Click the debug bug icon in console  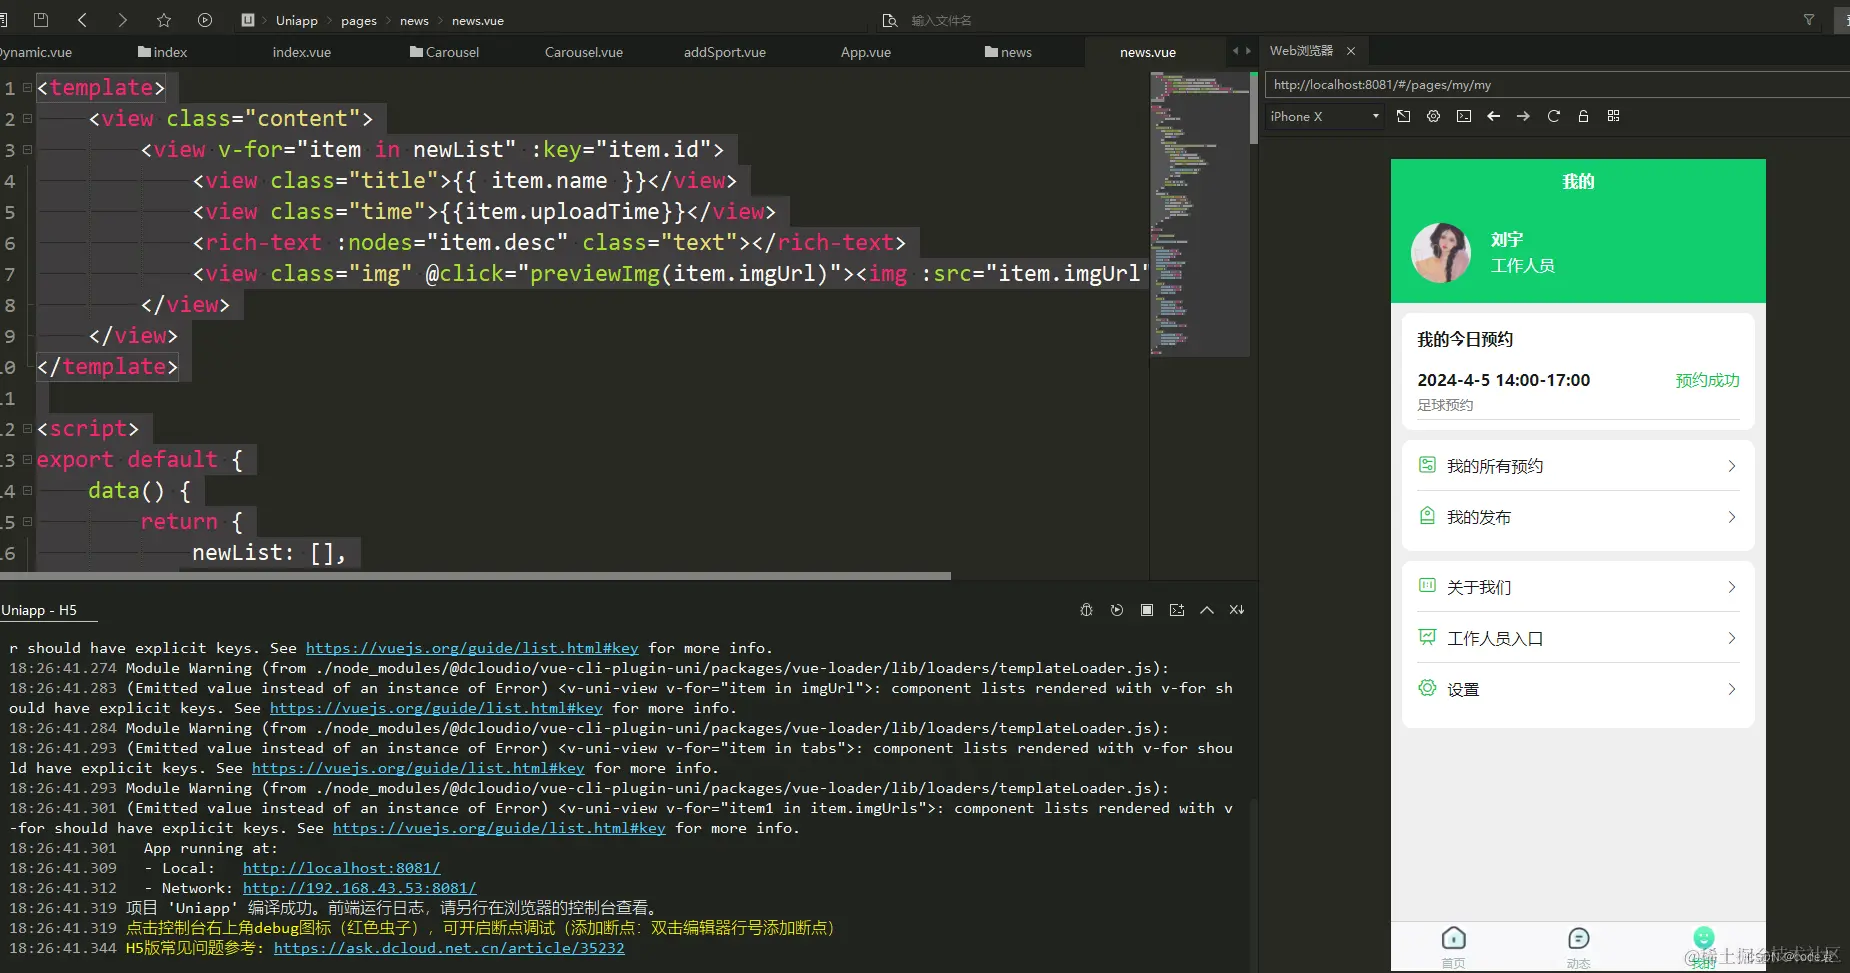click(1087, 610)
